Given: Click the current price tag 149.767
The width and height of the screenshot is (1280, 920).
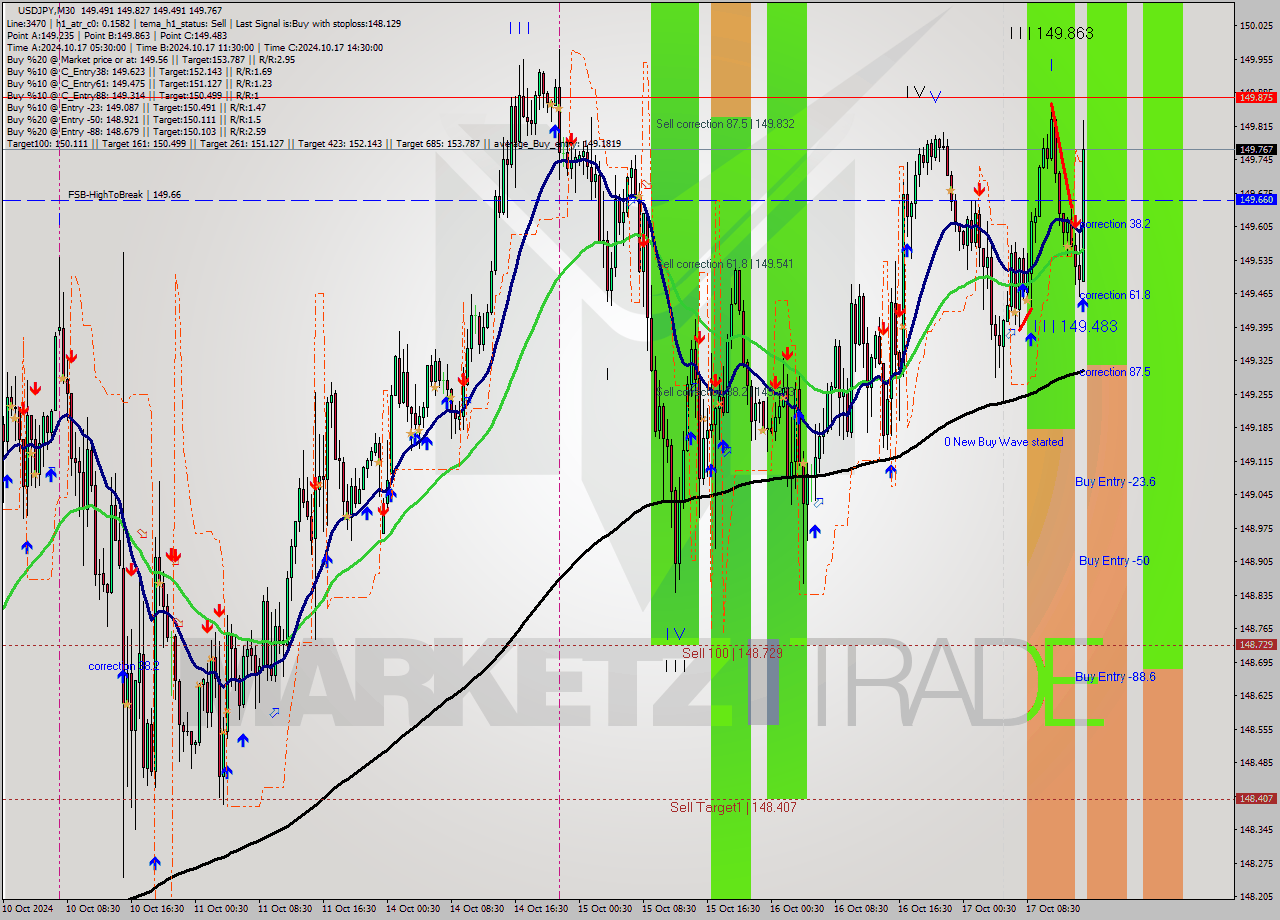Looking at the screenshot, I should tap(1256, 149).
